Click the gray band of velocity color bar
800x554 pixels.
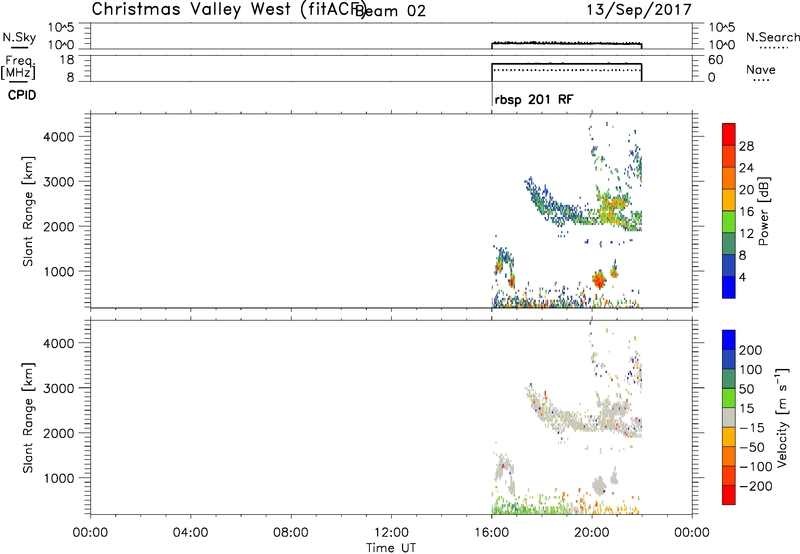coord(729,417)
